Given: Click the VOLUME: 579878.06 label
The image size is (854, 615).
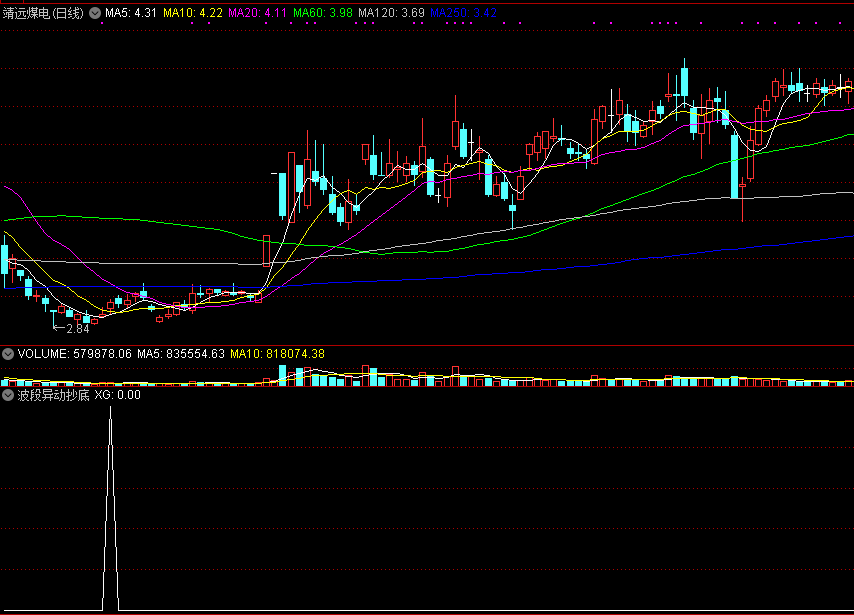Looking at the screenshot, I should (x=75, y=354).
